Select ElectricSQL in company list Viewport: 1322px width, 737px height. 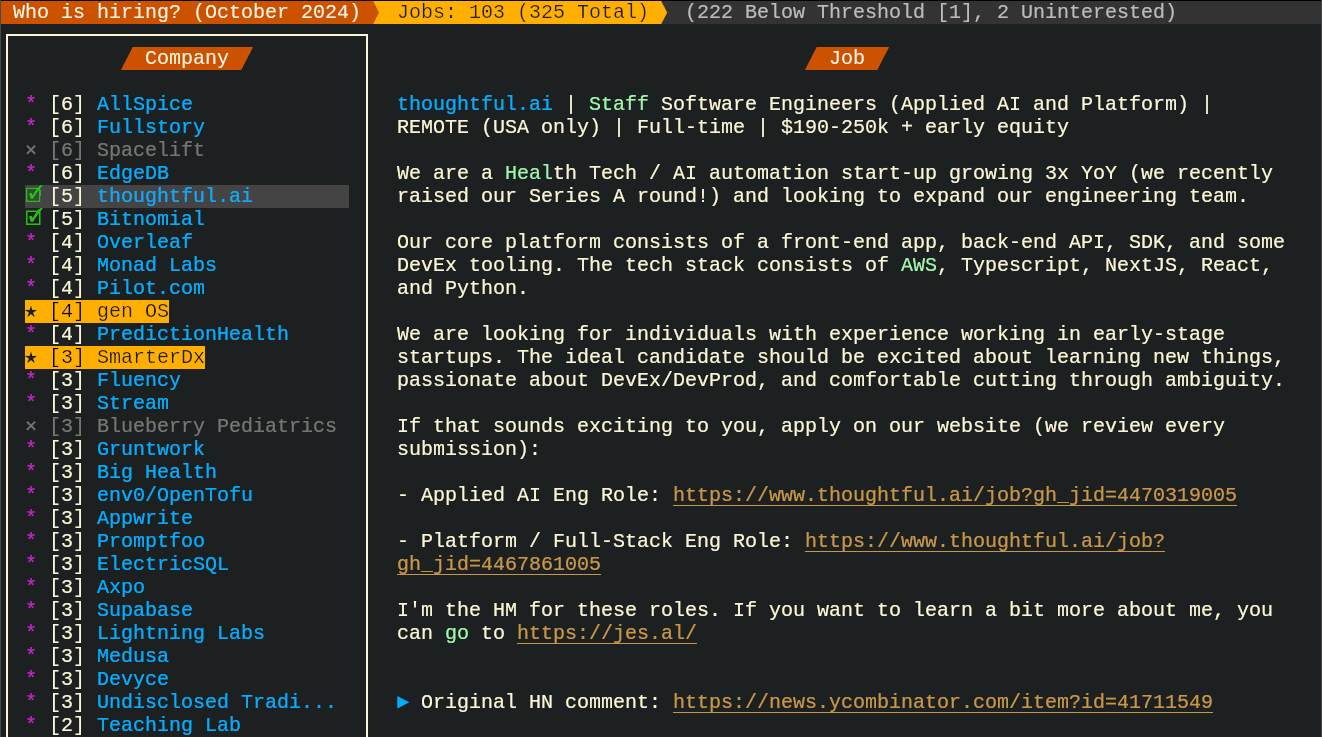[x=163, y=564]
